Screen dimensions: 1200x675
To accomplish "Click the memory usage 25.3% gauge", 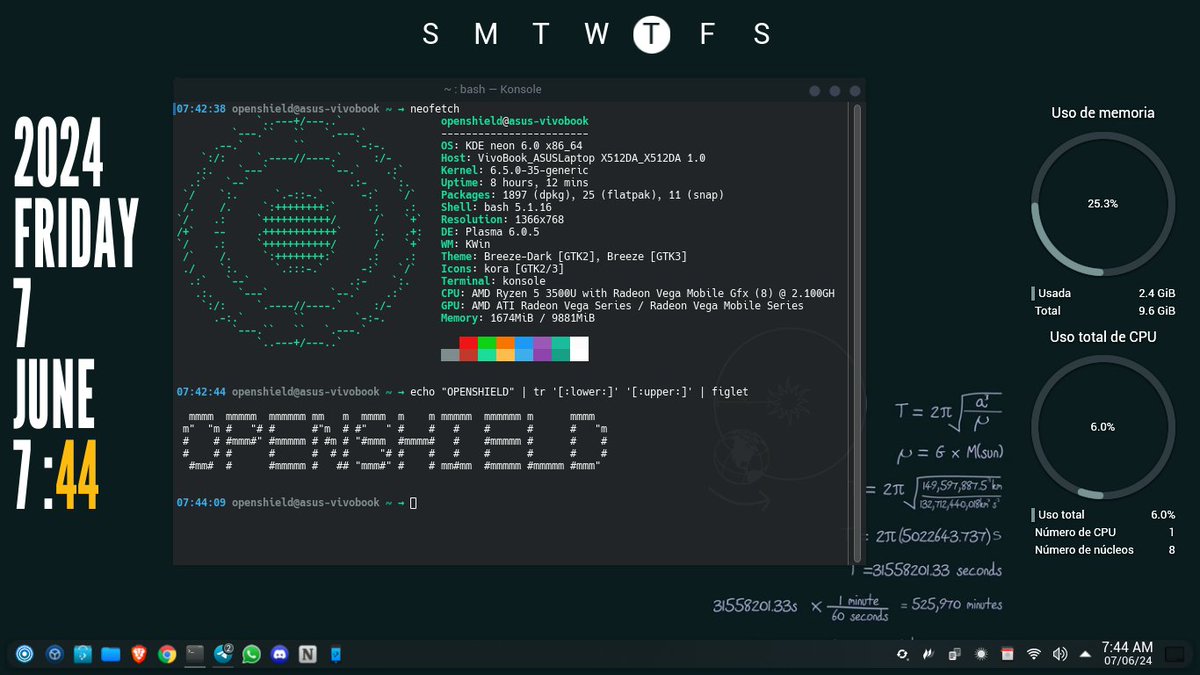I will coord(1103,203).
